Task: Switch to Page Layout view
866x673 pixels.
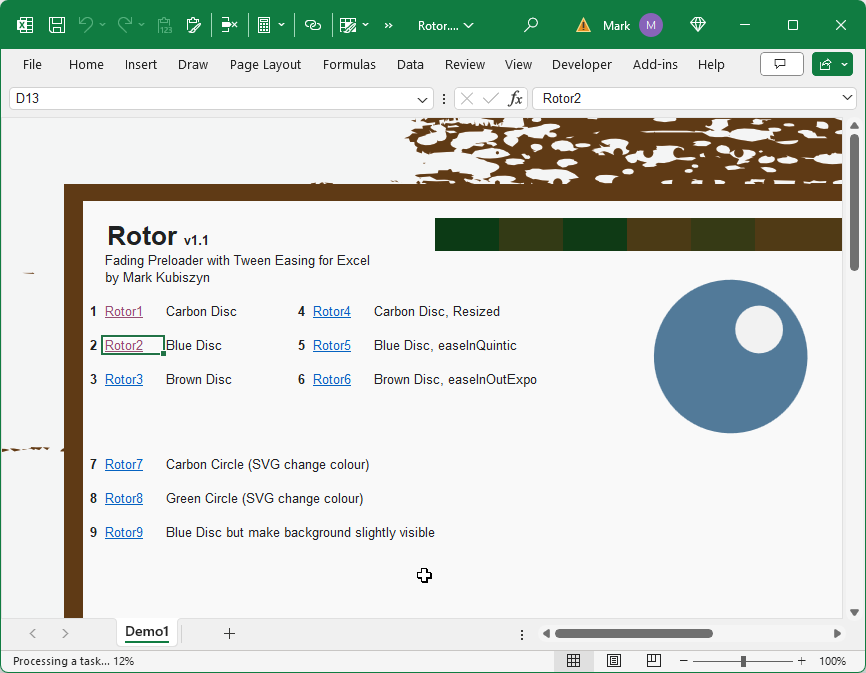Action: [613, 661]
